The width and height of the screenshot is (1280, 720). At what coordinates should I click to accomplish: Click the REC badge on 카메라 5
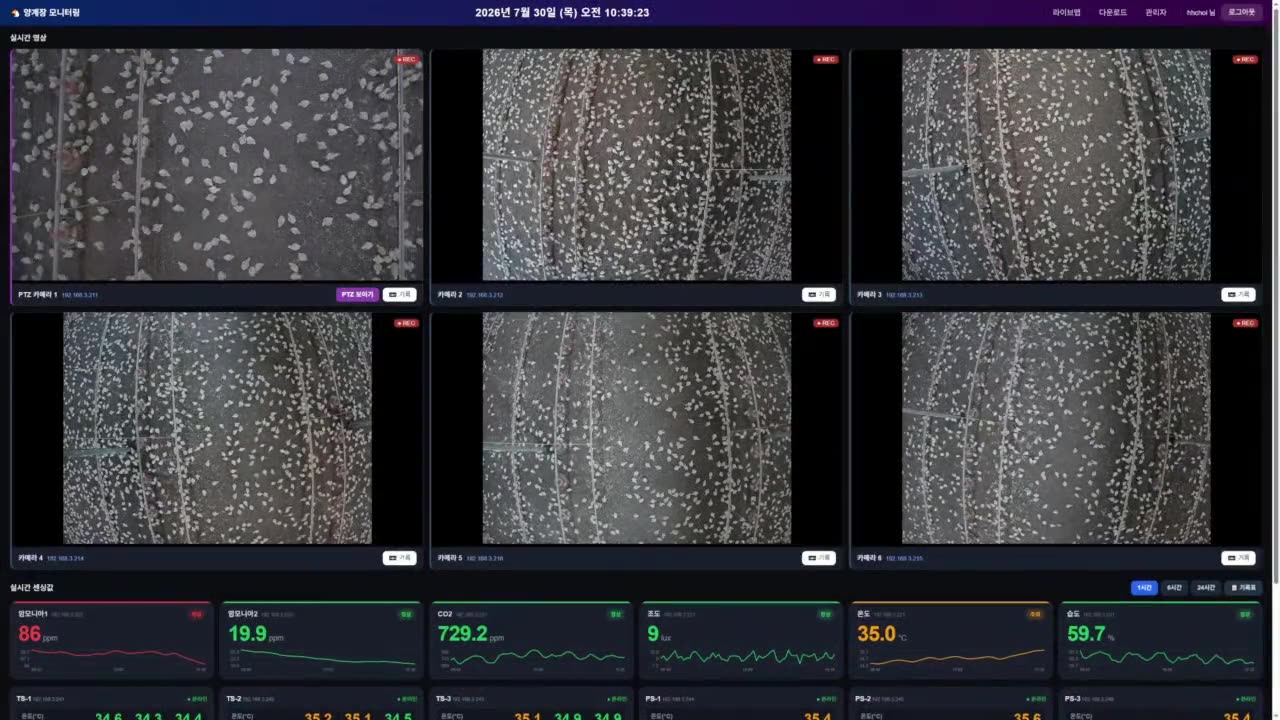(826, 323)
